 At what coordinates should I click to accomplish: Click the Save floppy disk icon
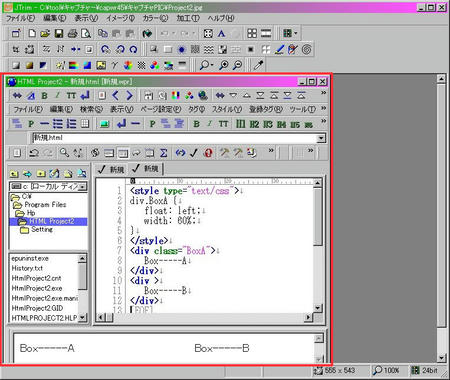59,33
